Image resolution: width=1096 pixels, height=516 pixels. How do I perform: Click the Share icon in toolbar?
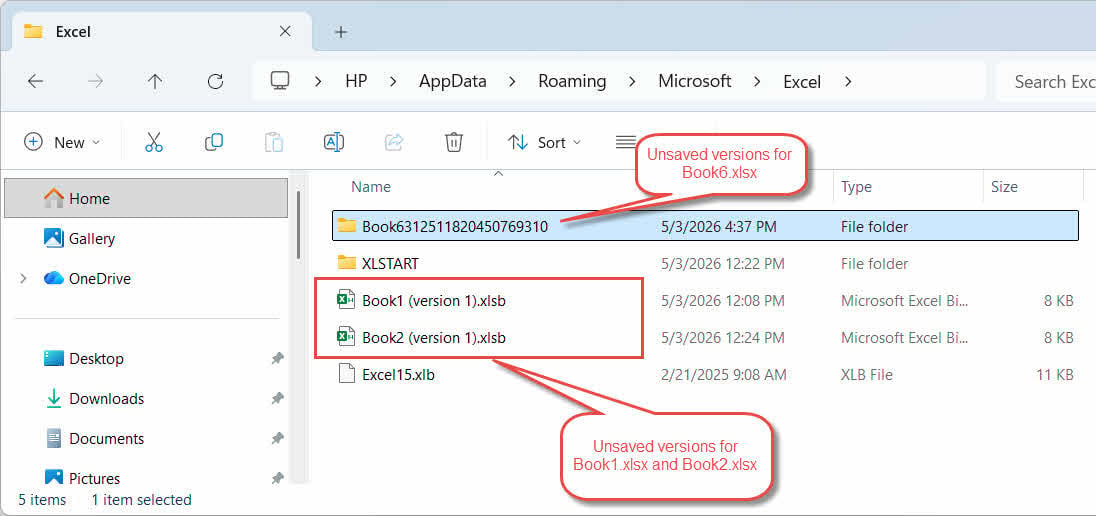click(x=394, y=143)
